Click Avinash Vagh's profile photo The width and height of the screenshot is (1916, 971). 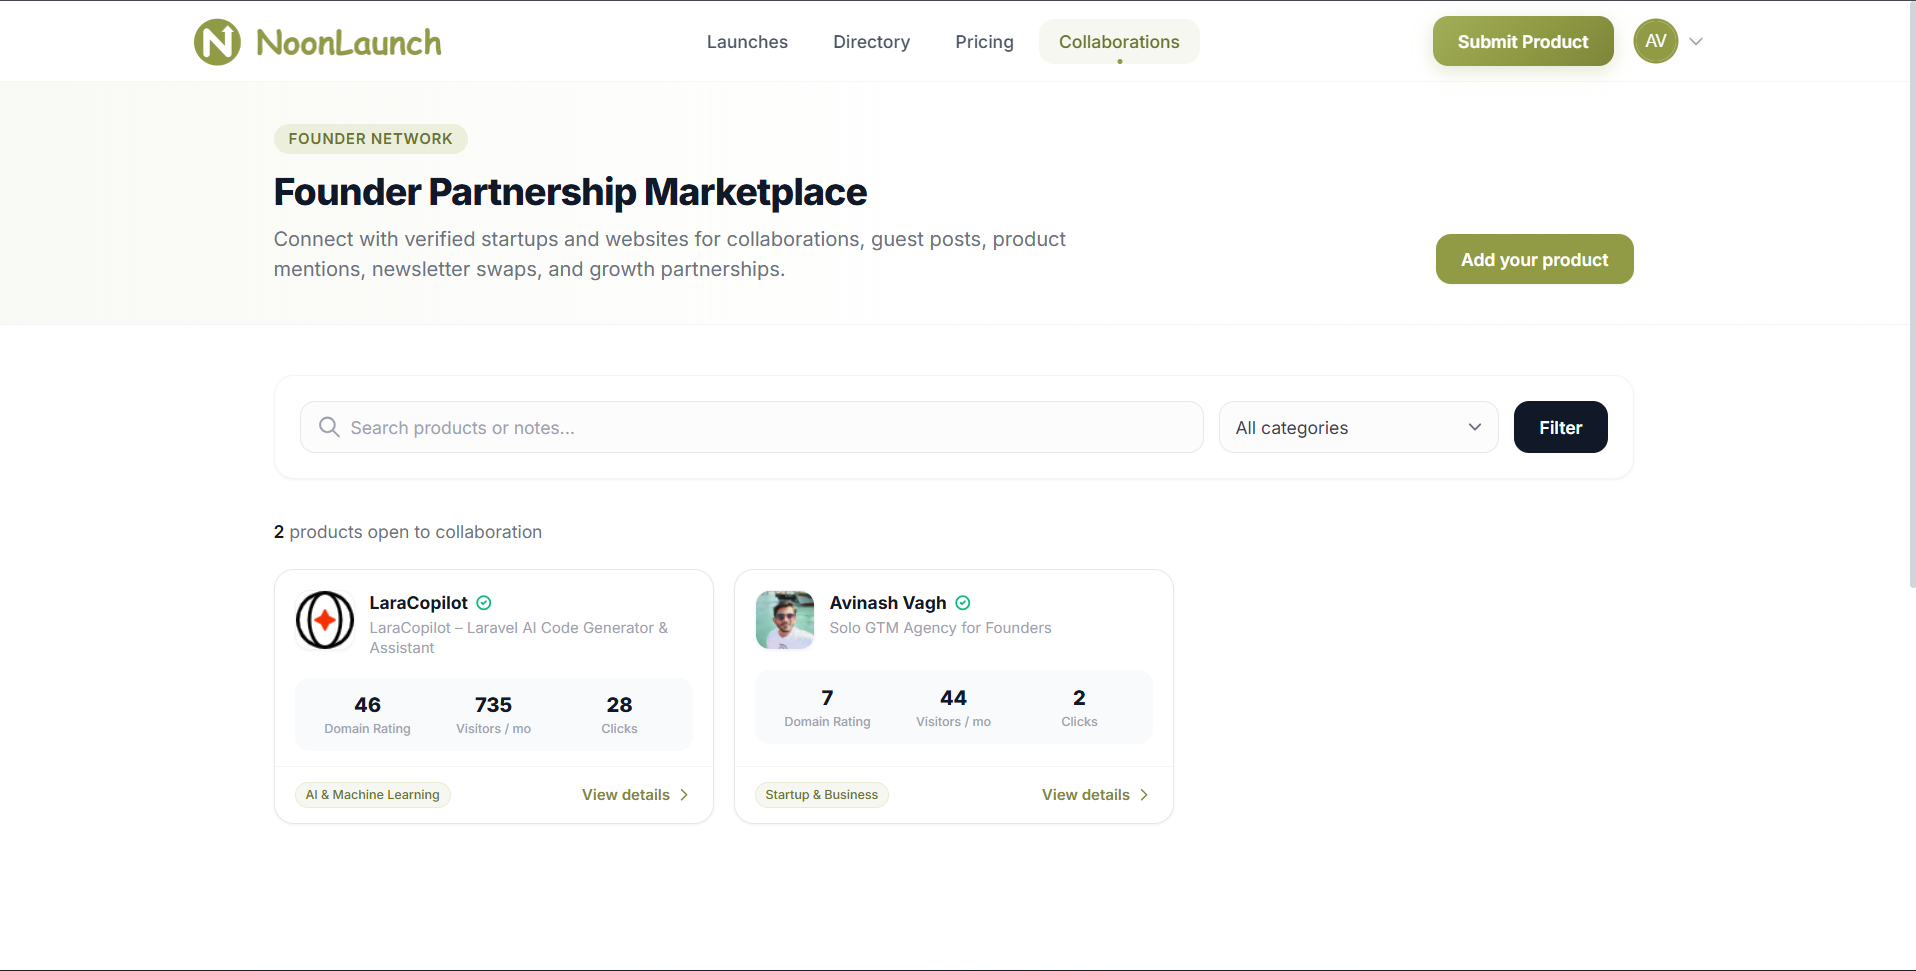coord(785,620)
